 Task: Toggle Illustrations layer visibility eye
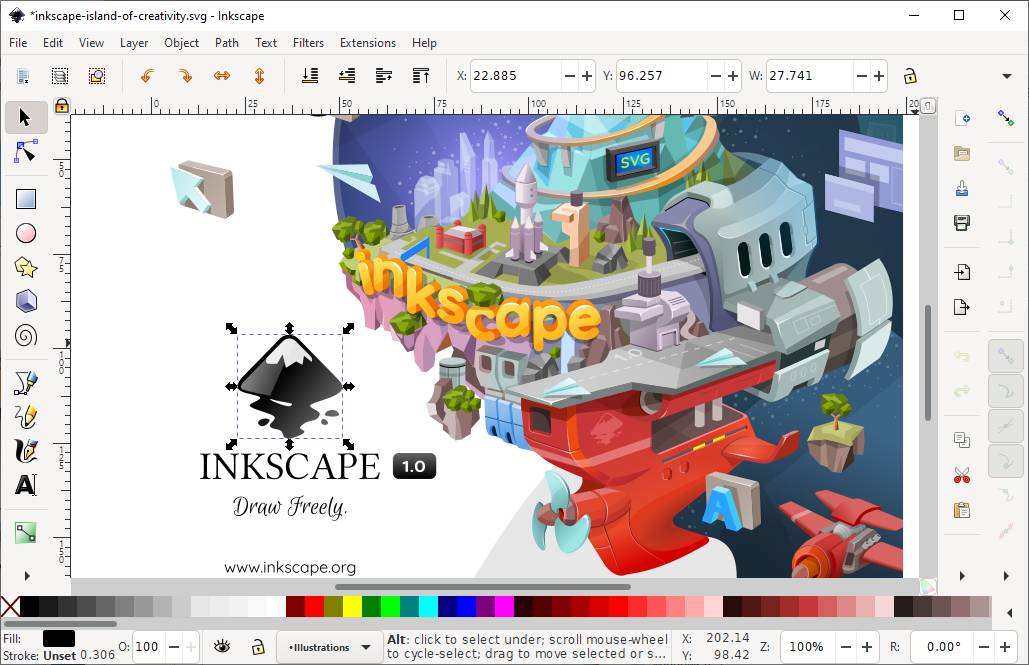222,647
